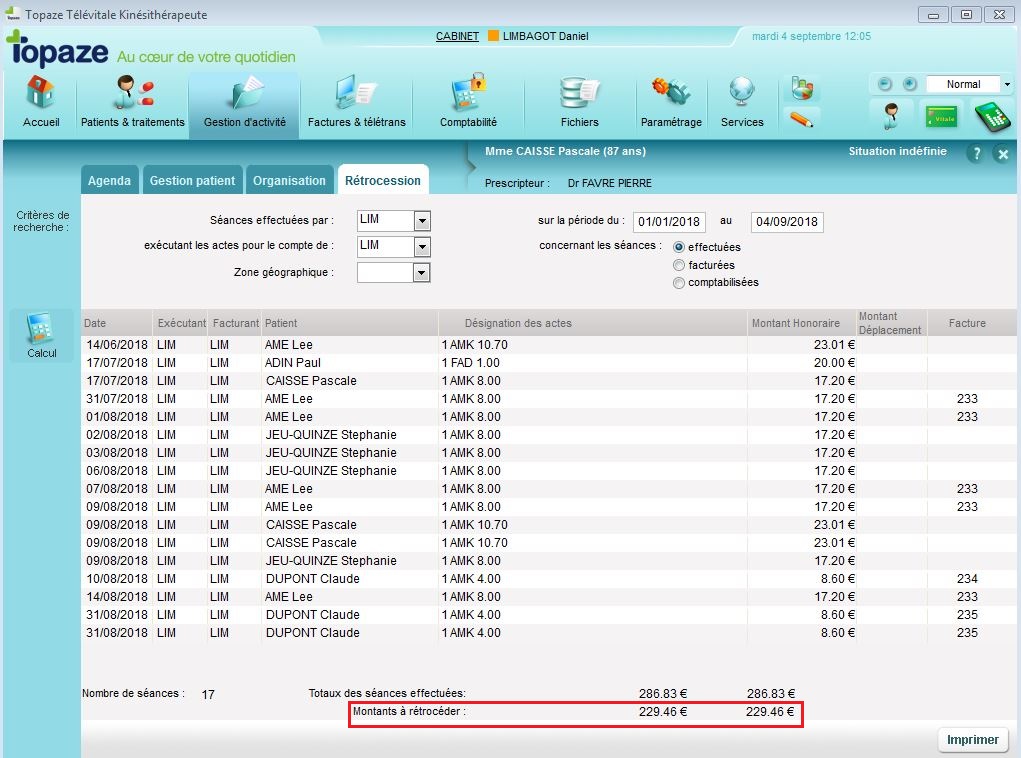Select the effectuées radio button
This screenshot has height=758, width=1021.
(678, 247)
